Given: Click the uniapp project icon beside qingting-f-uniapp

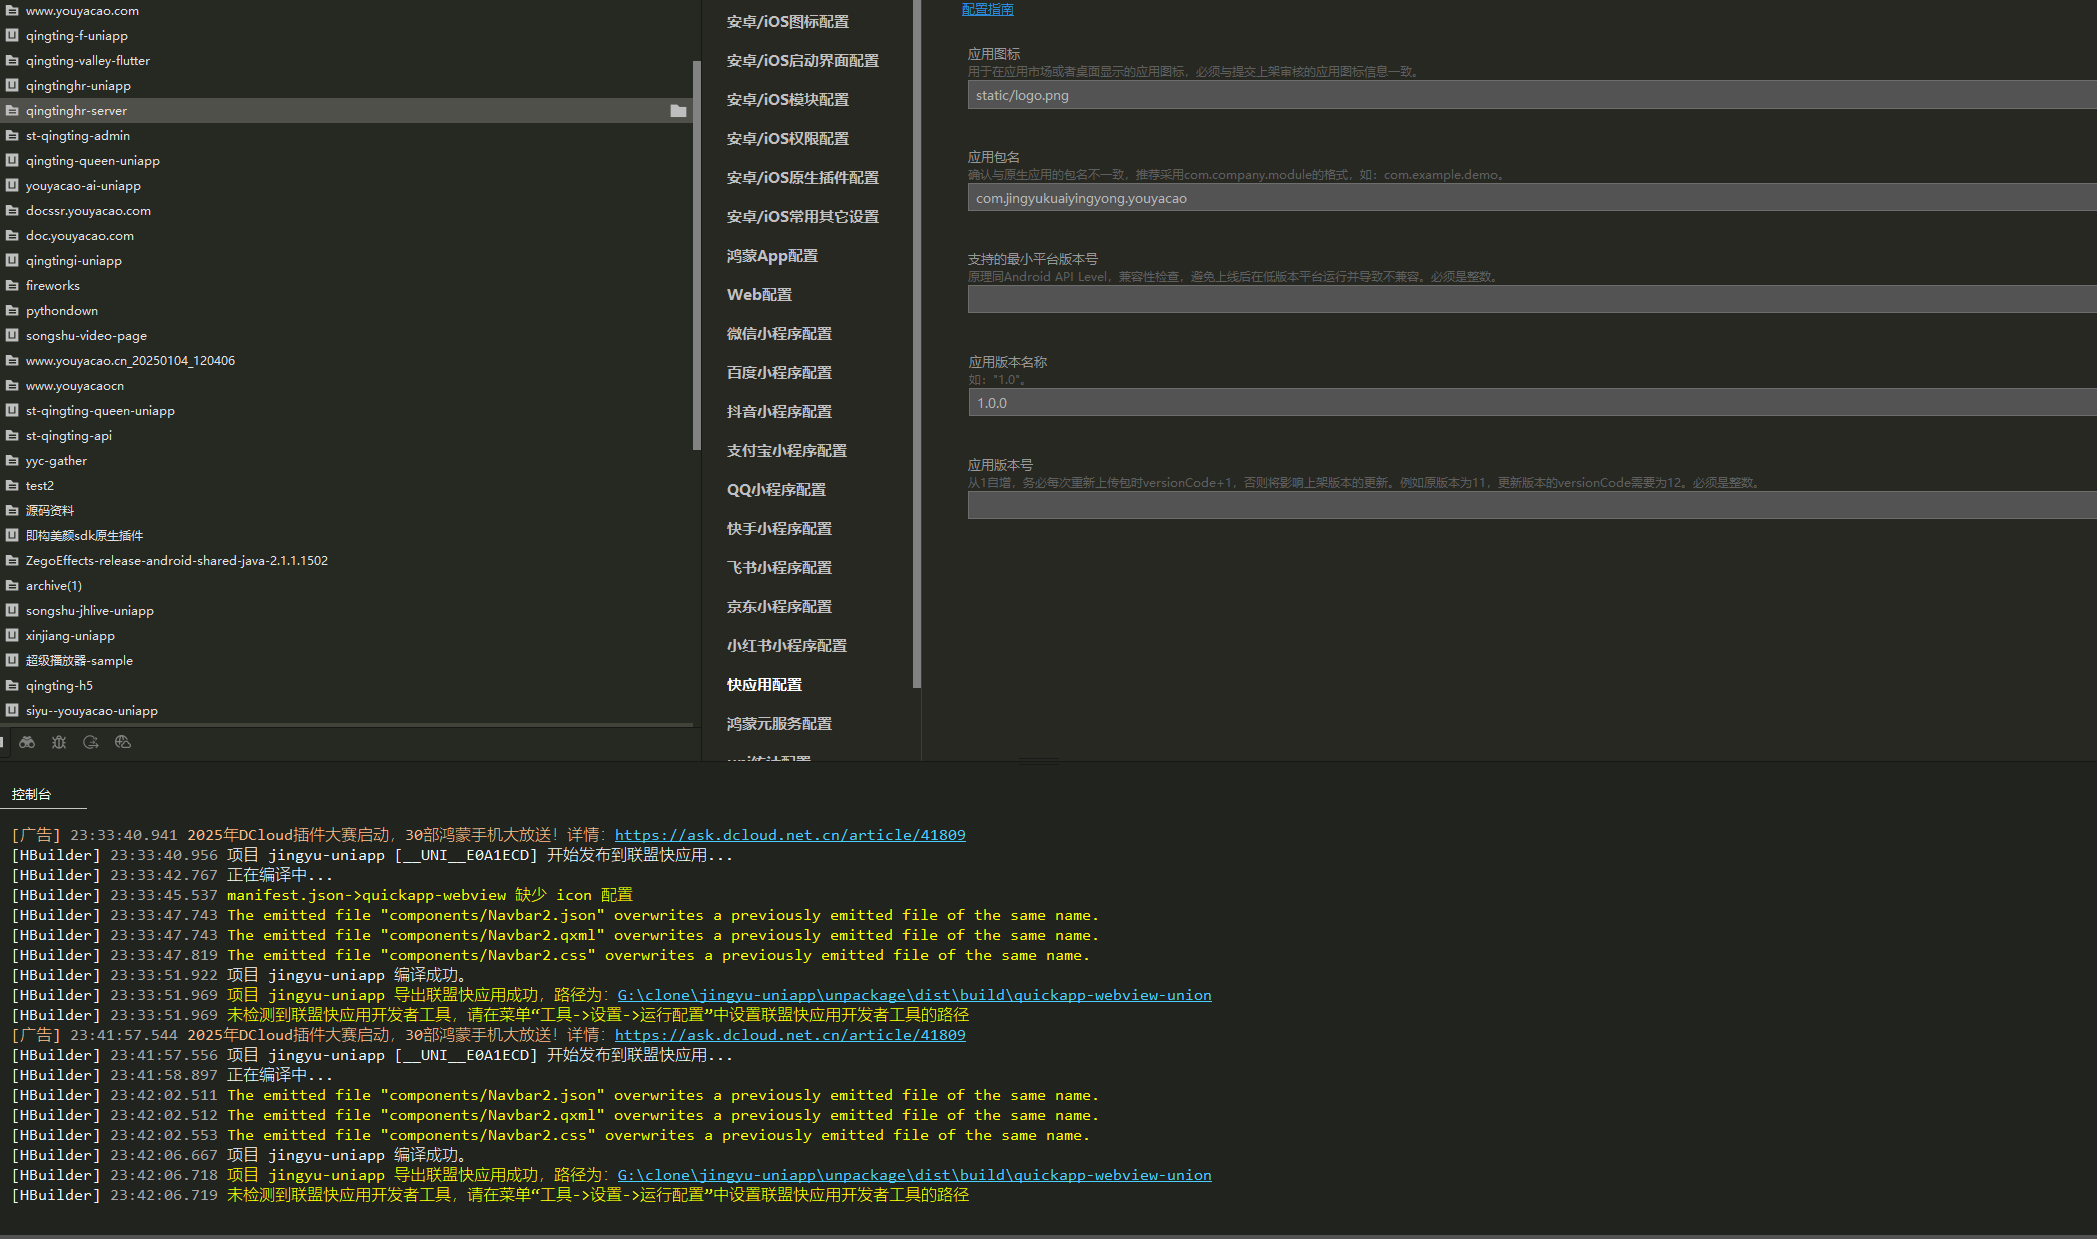Looking at the screenshot, I should (11, 35).
